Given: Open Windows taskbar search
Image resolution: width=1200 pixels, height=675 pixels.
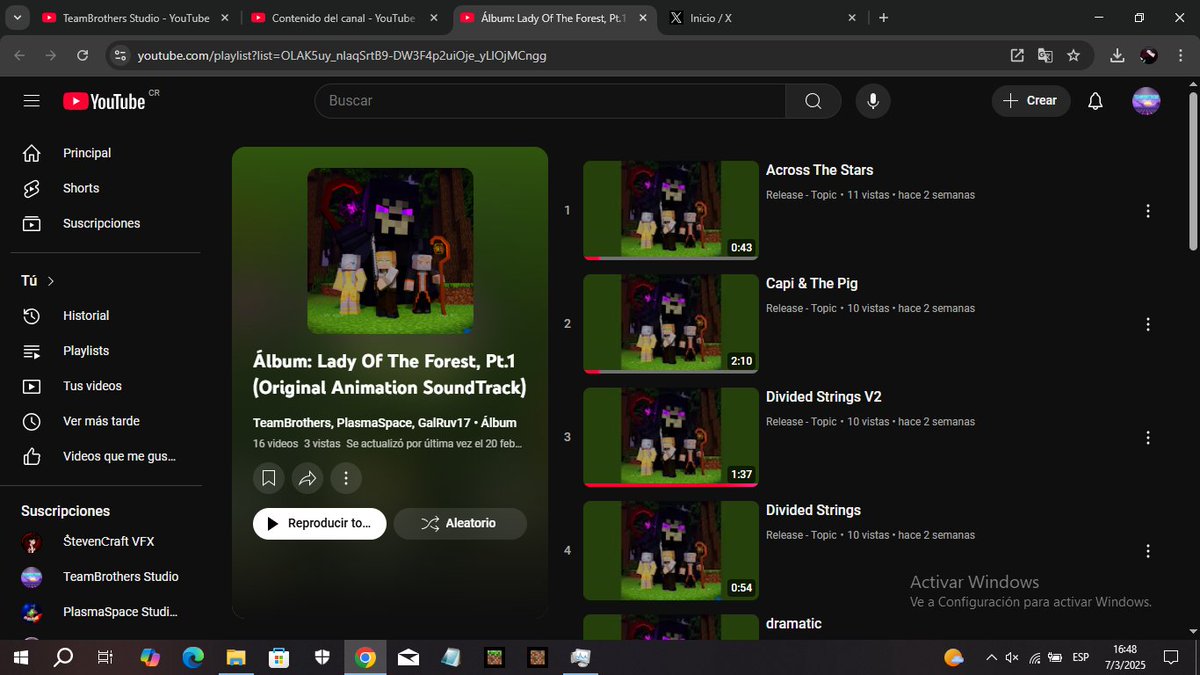Looking at the screenshot, I should tap(63, 657).
